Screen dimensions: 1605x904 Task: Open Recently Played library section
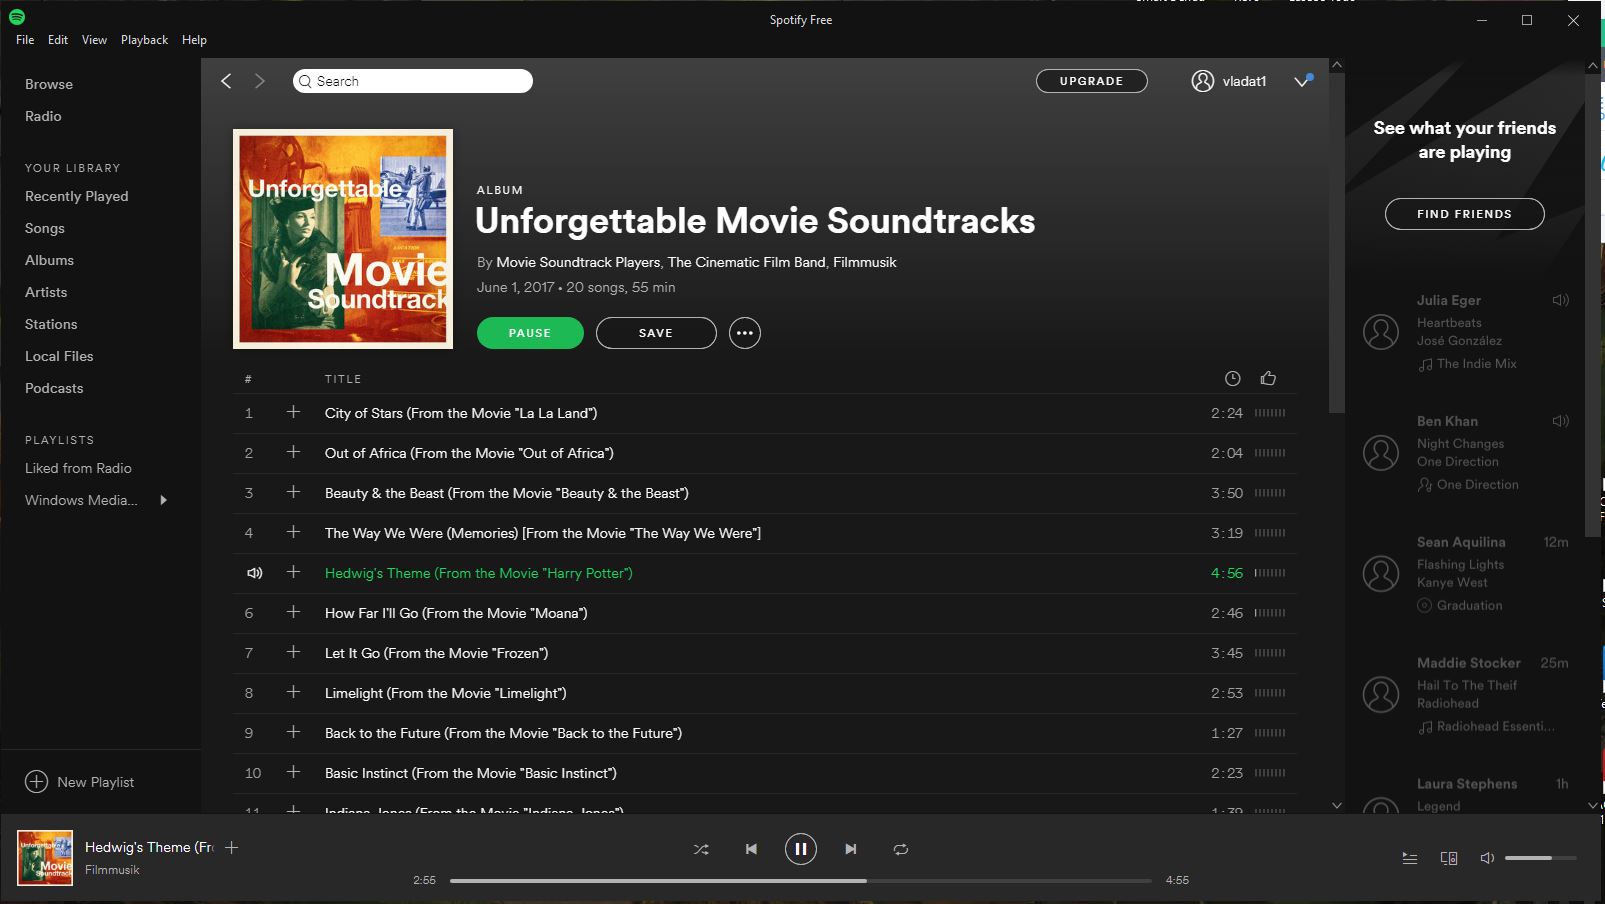coord(77,196)
